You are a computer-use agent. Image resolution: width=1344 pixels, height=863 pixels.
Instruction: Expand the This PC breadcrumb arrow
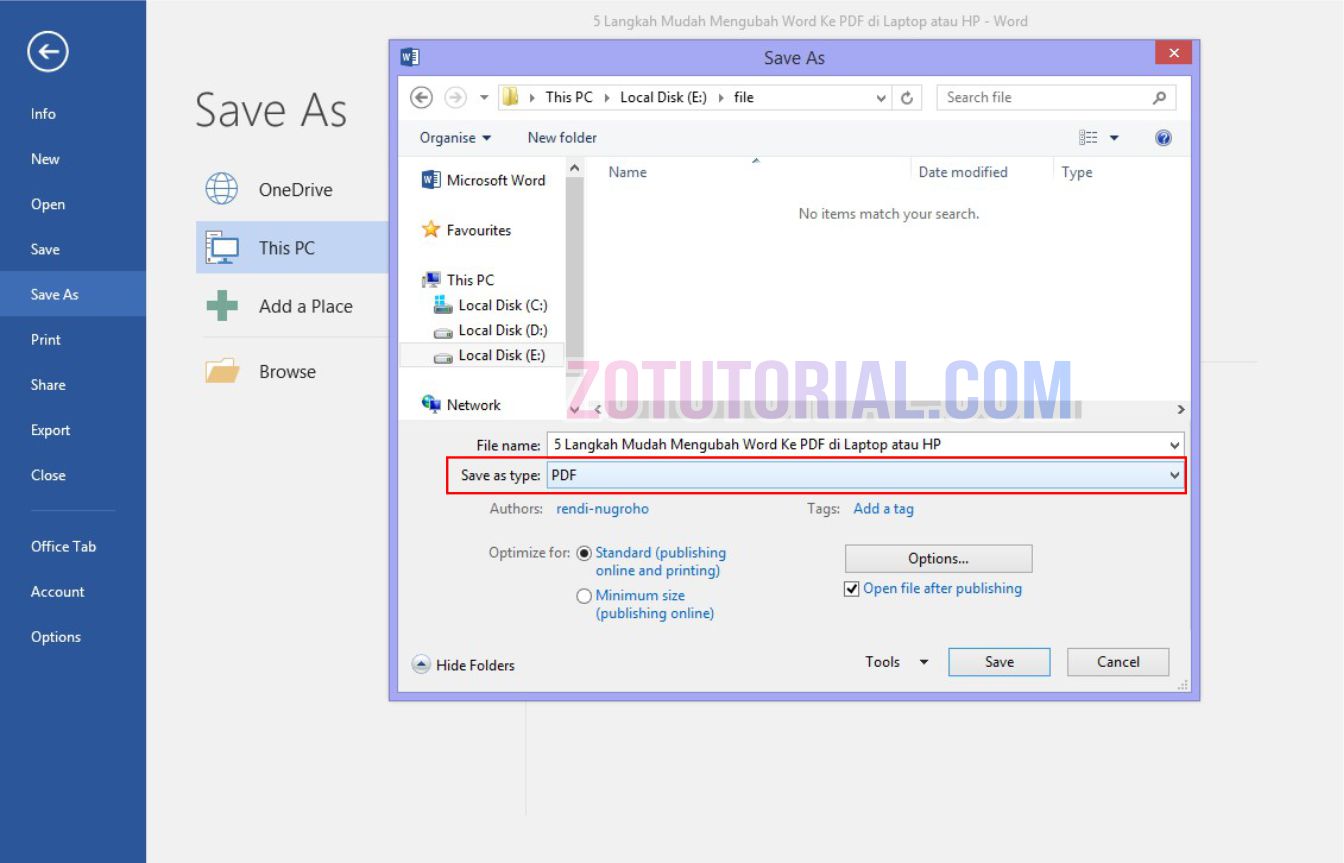coord(606,97)
